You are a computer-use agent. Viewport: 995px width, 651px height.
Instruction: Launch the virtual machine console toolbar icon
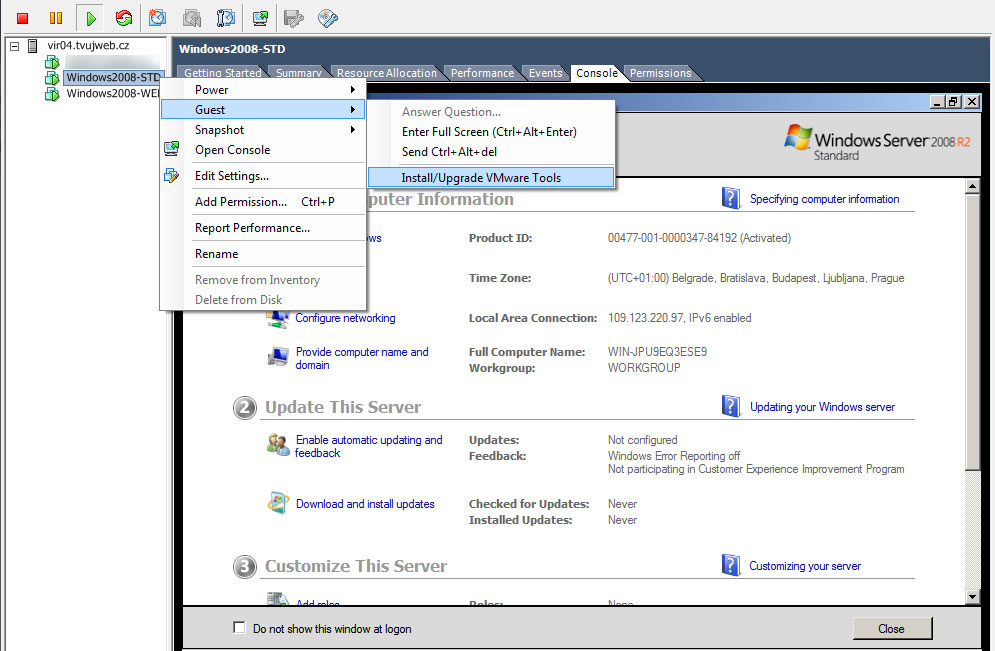260,18
